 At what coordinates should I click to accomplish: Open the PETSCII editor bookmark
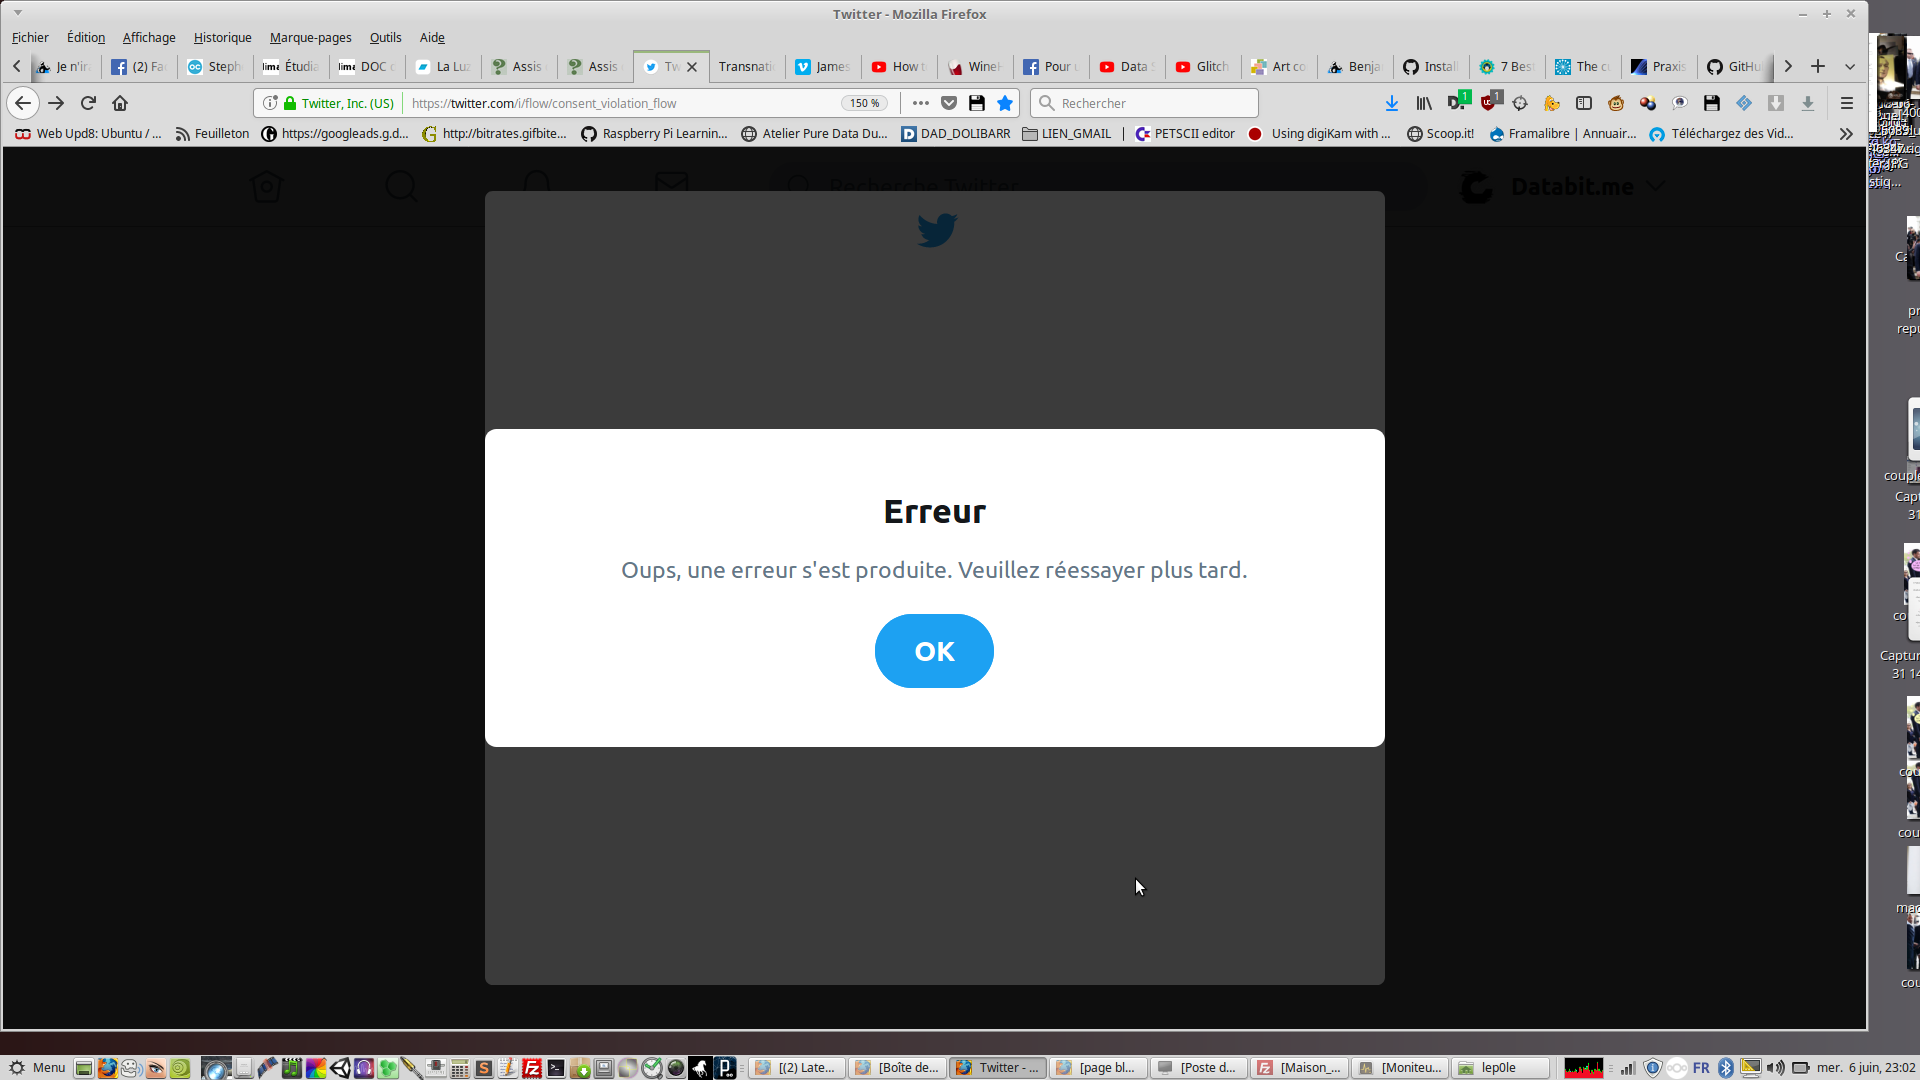[x=1186, y=133]
